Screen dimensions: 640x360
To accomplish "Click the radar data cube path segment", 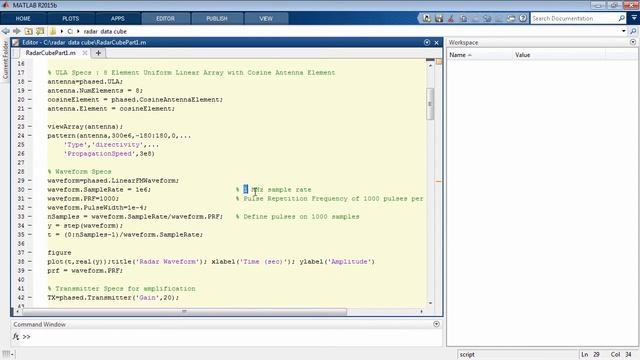I will tap(105, 31).
